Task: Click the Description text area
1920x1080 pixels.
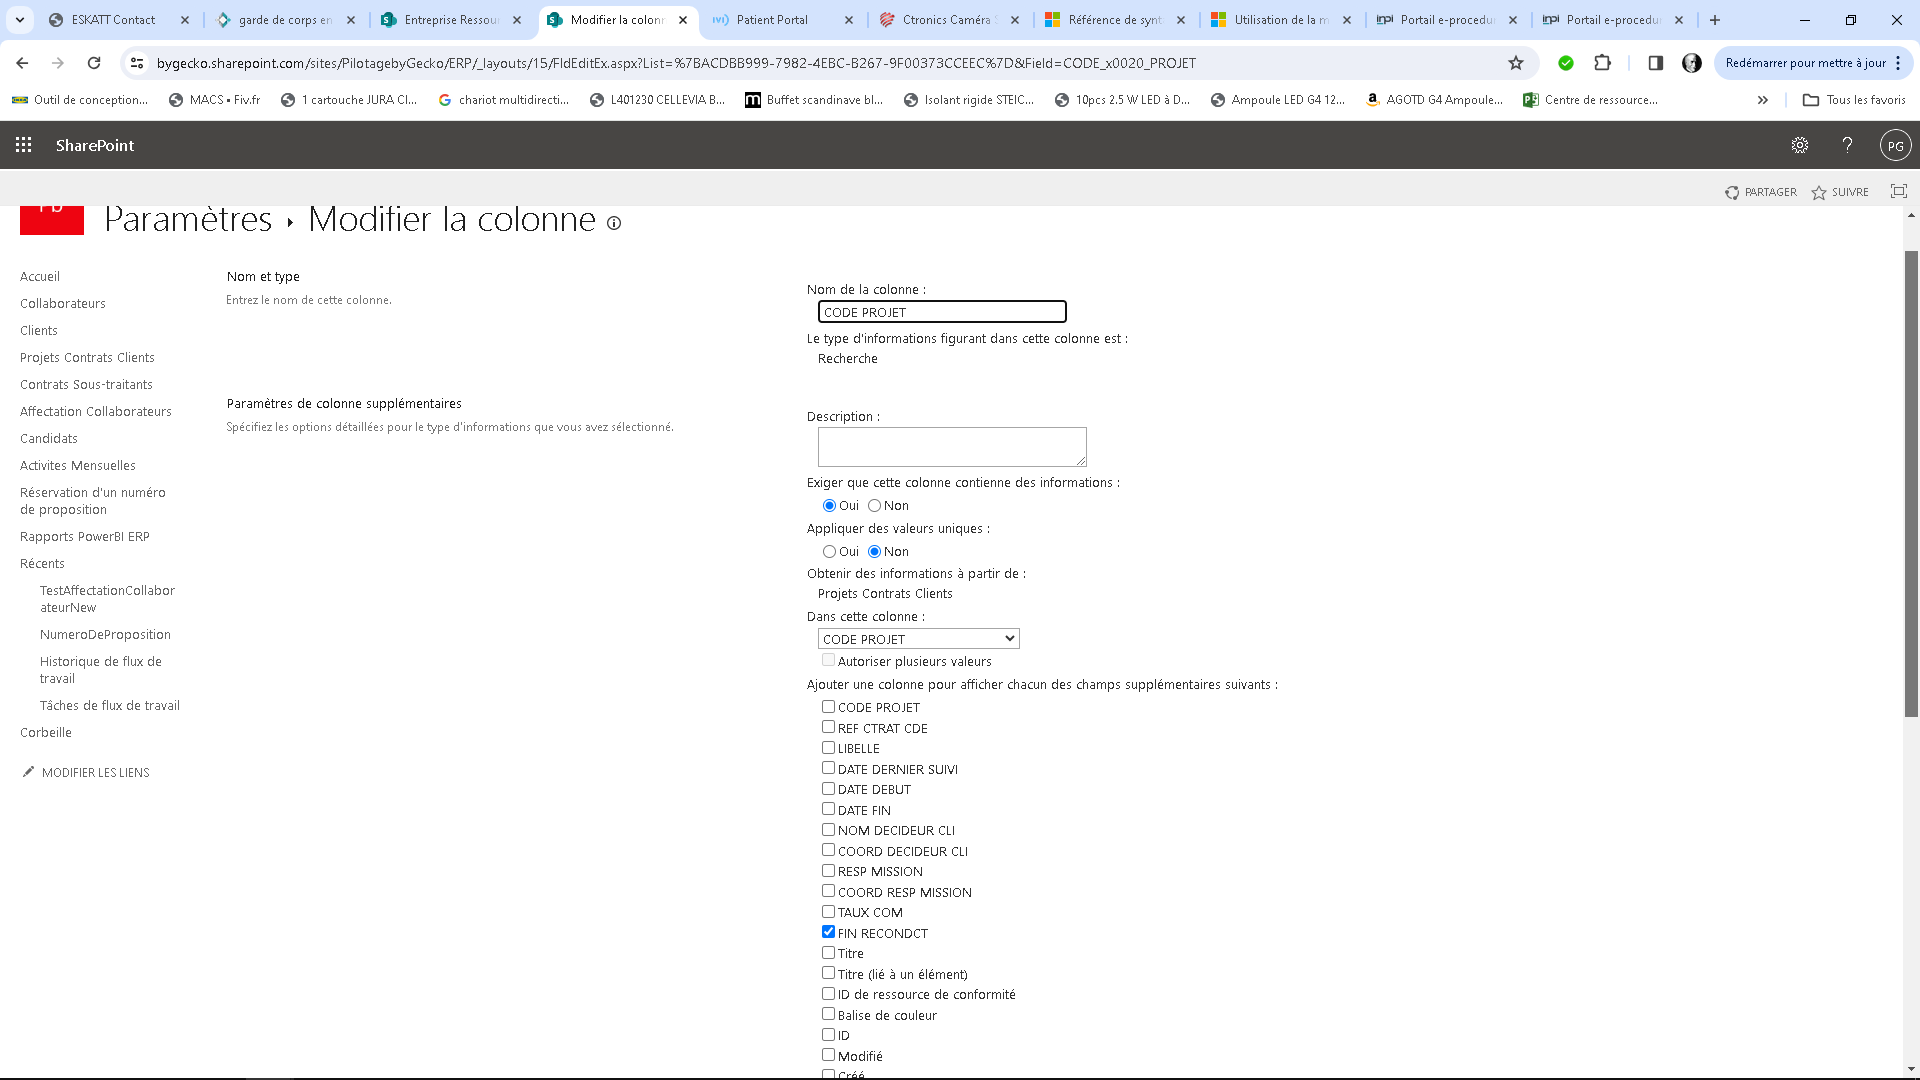Action: (951, 446)
